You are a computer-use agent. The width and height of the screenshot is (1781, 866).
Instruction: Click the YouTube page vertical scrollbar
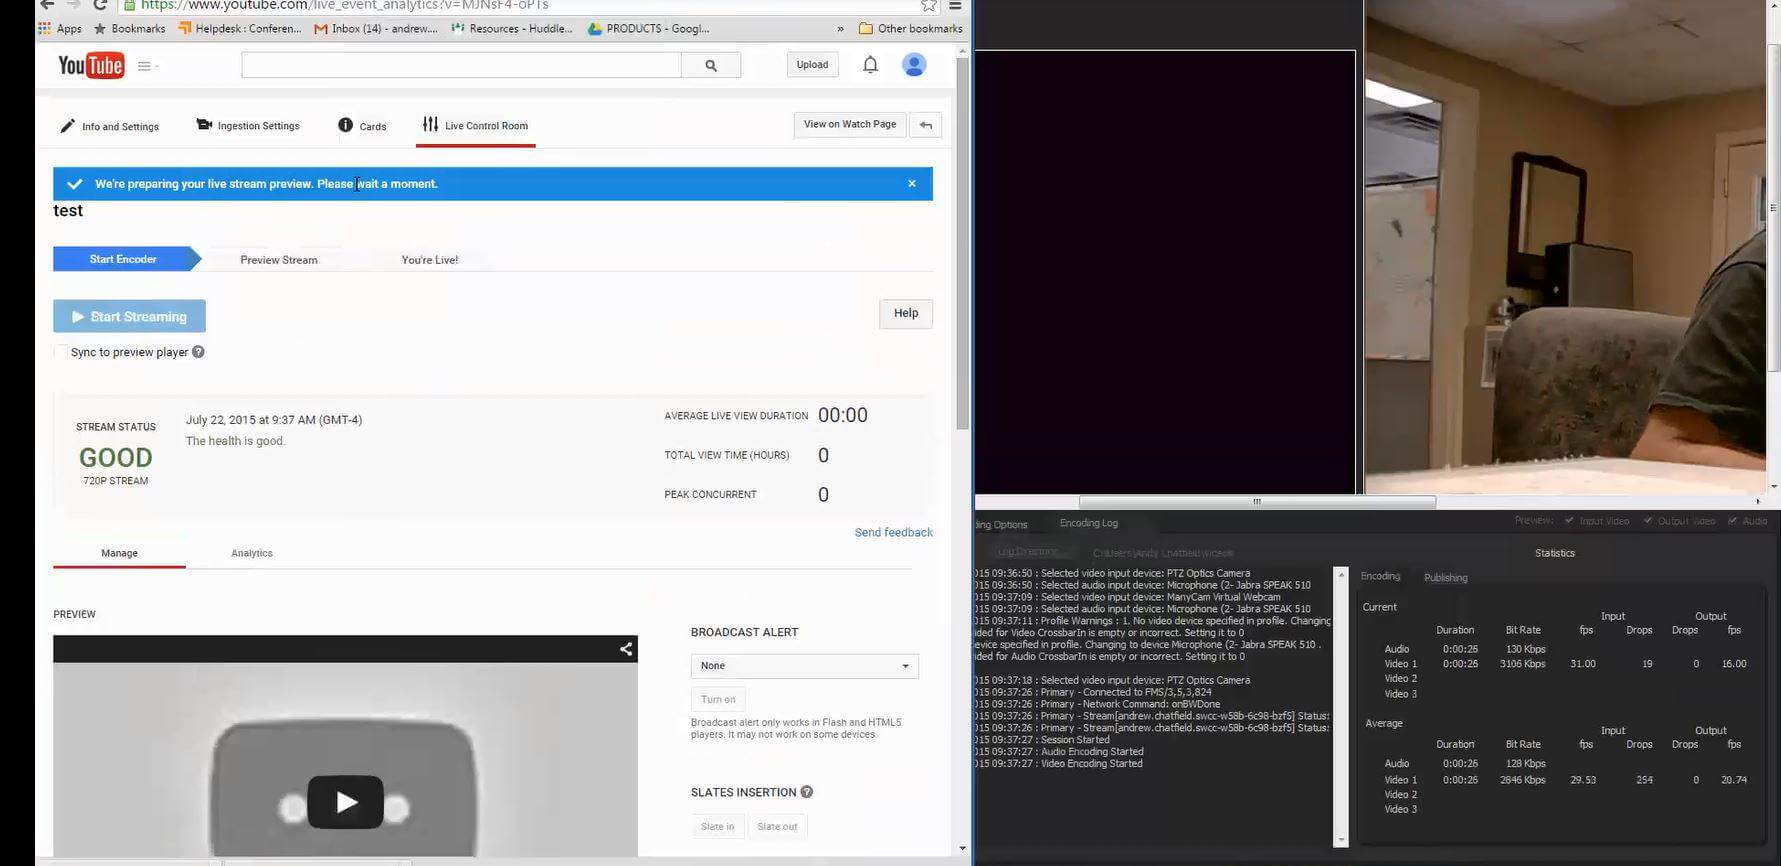point(962,244)
